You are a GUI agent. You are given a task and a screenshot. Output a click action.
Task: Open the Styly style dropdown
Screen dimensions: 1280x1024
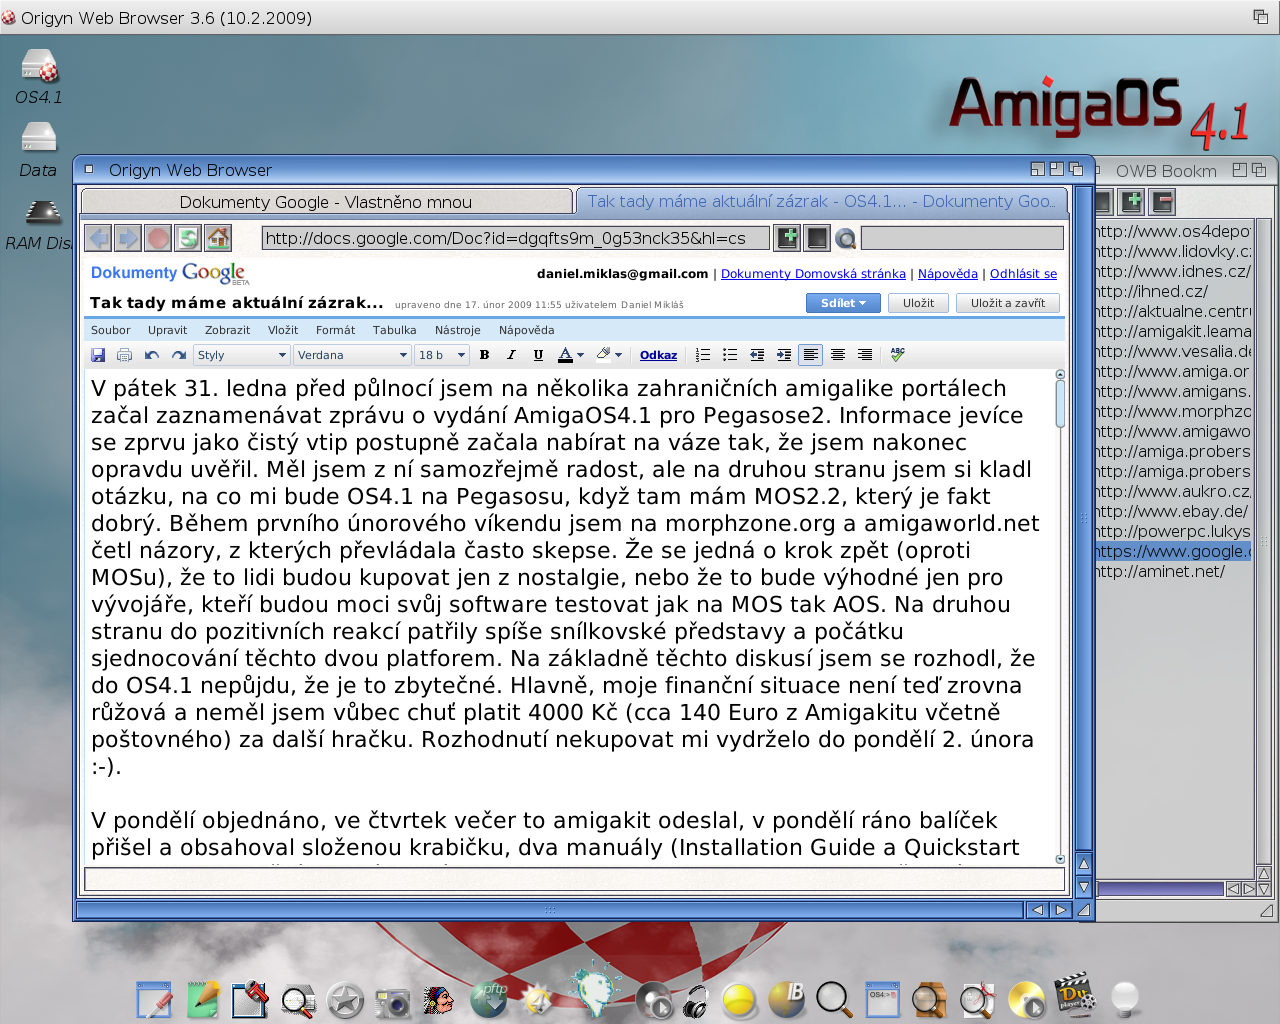(x=241, y=355)
